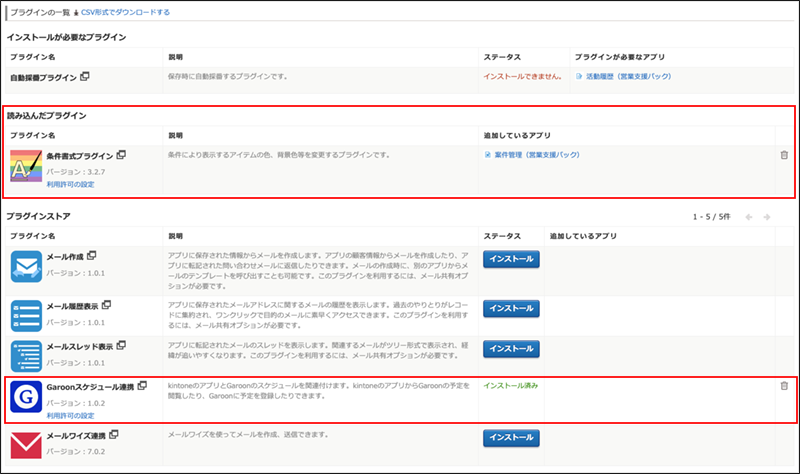Go to previous plugin store page

749,217
